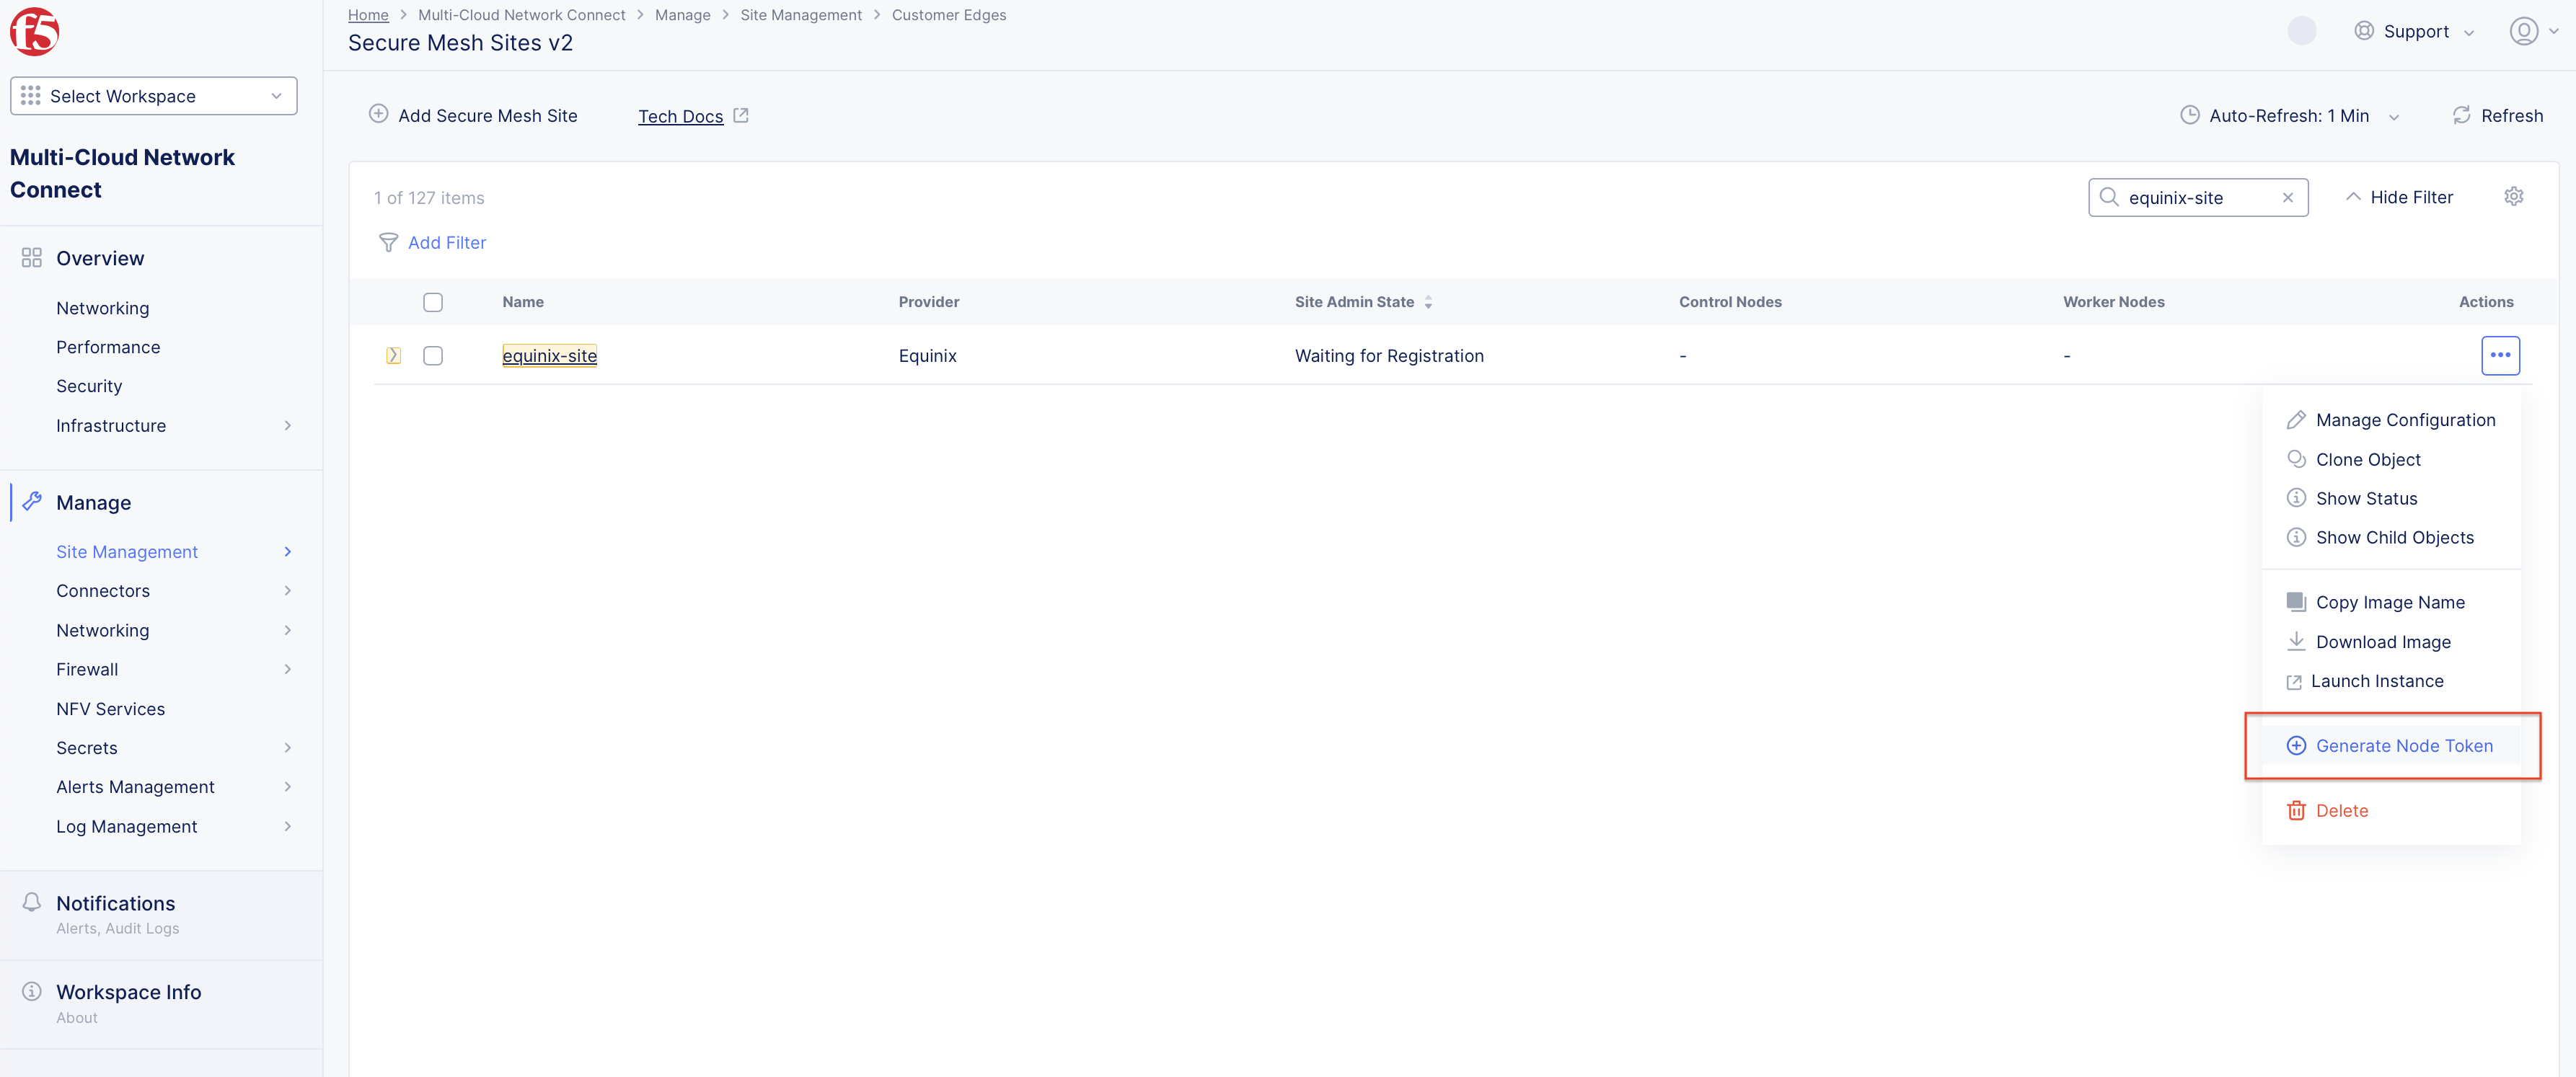Click the Notifications bell icon

(32, 902)
